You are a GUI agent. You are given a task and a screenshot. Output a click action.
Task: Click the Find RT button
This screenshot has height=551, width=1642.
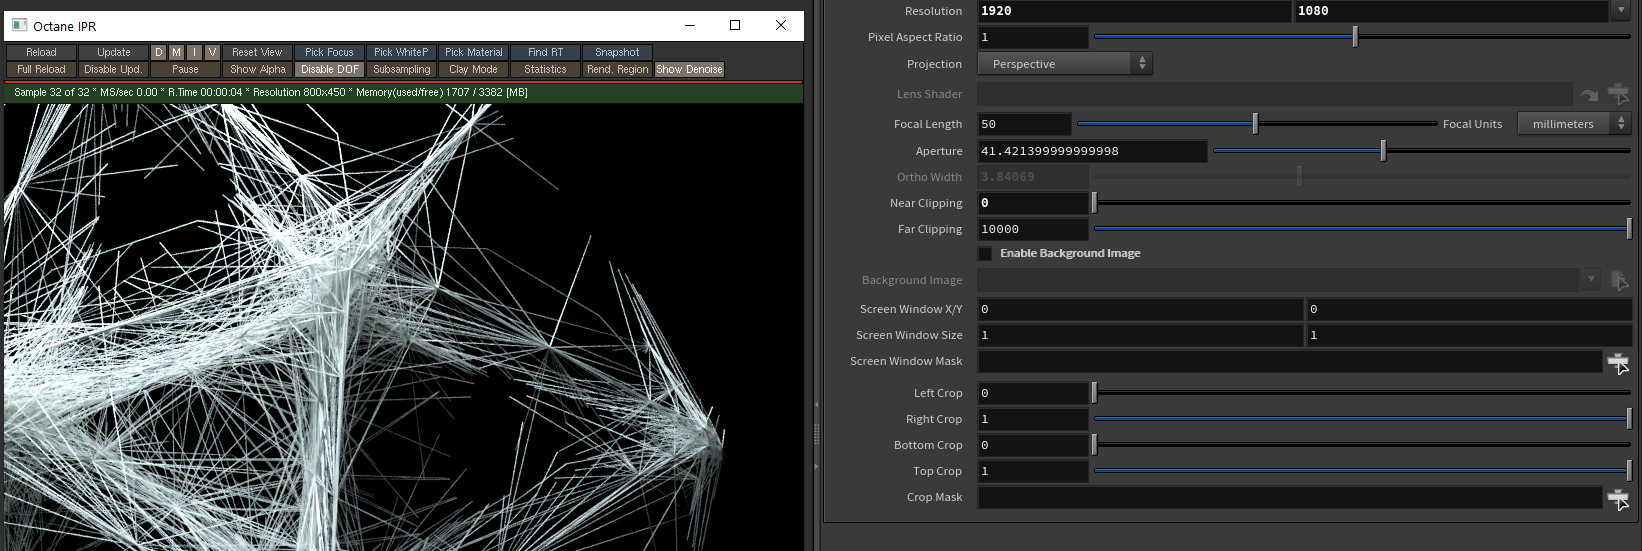(545, 52)
